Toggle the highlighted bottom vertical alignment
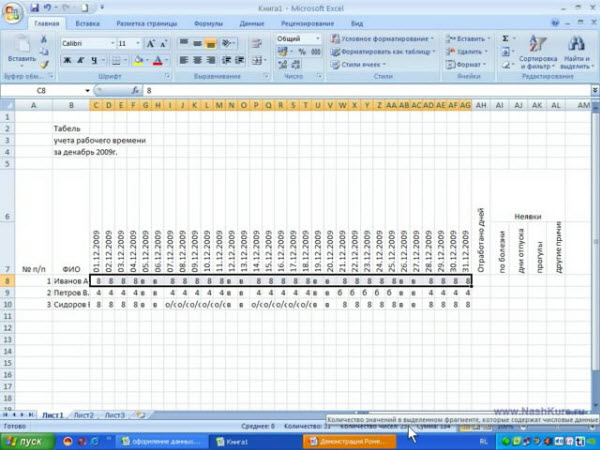This screenshot has width=600, height=450. tap(210, 43)
